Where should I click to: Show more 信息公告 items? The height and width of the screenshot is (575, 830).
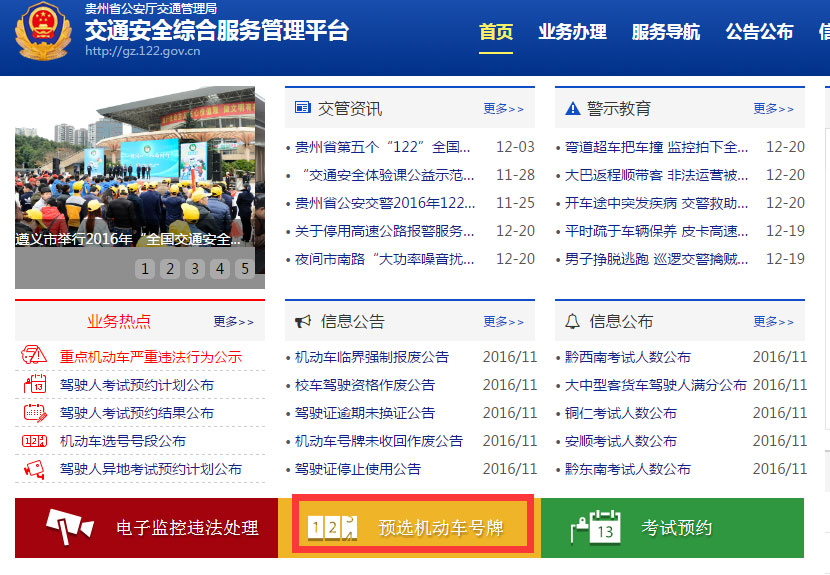point(503,321)
